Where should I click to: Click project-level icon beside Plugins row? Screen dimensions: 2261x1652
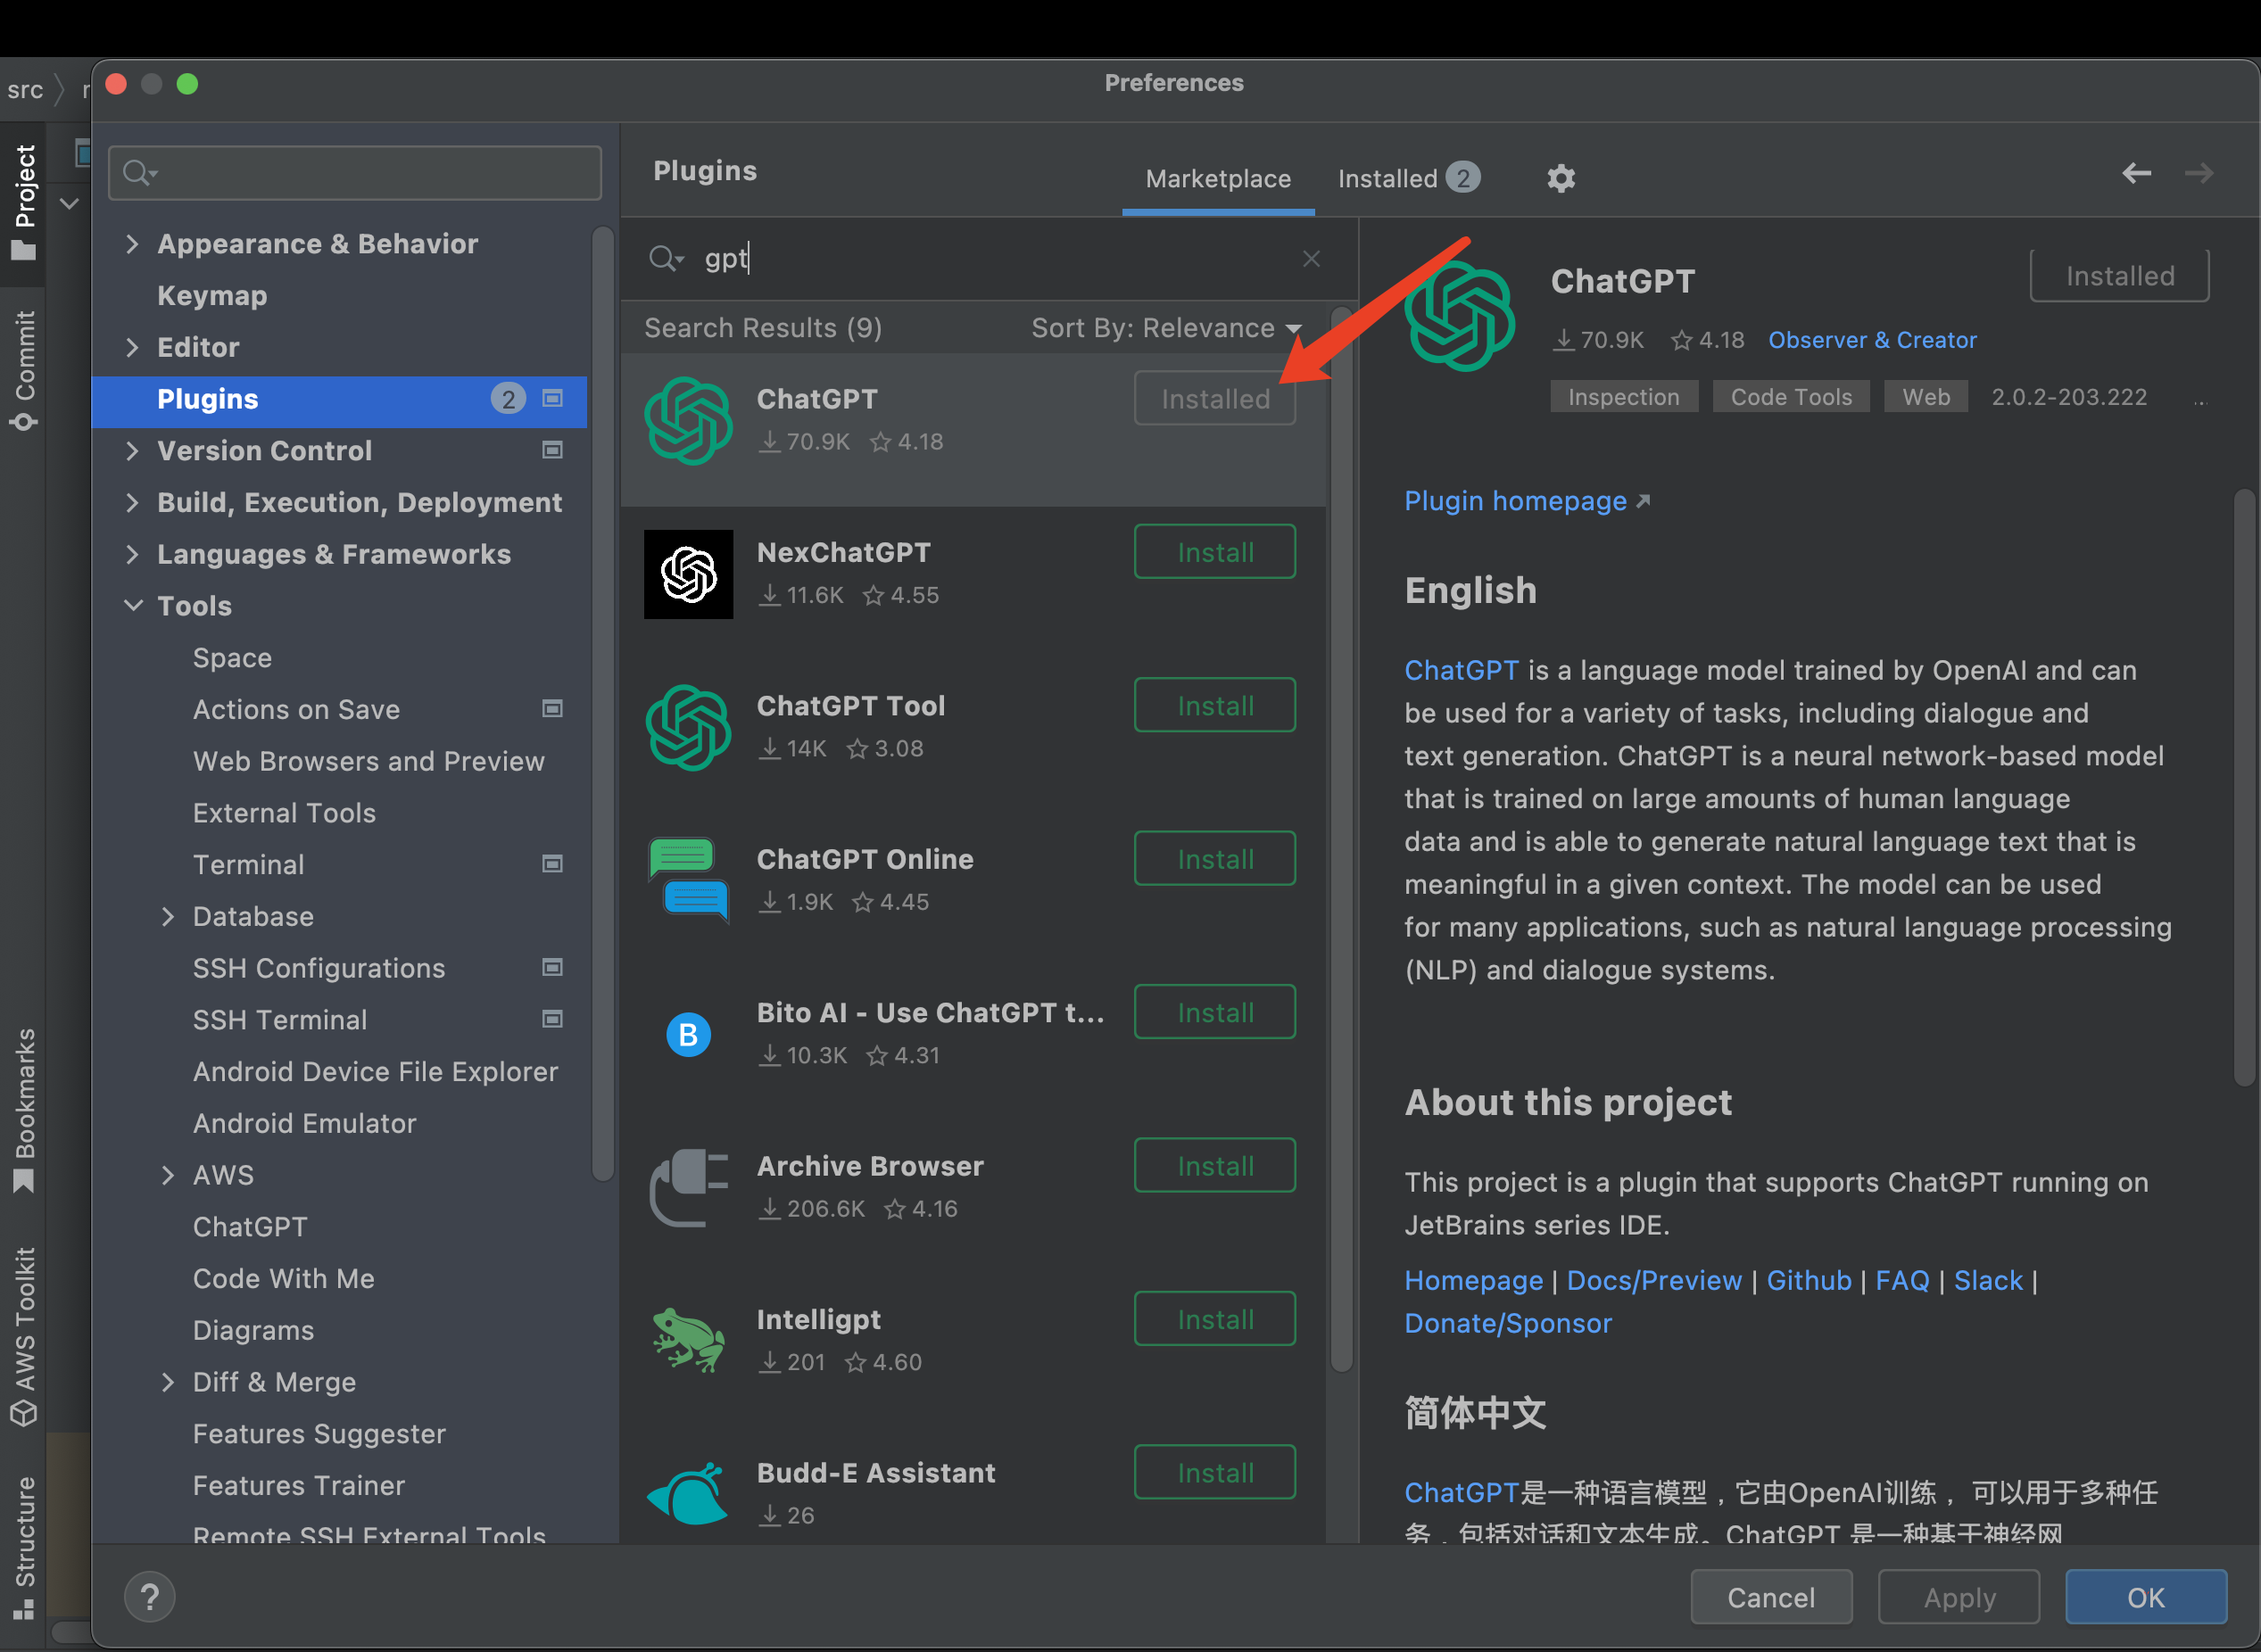click(x=552, y=398)
